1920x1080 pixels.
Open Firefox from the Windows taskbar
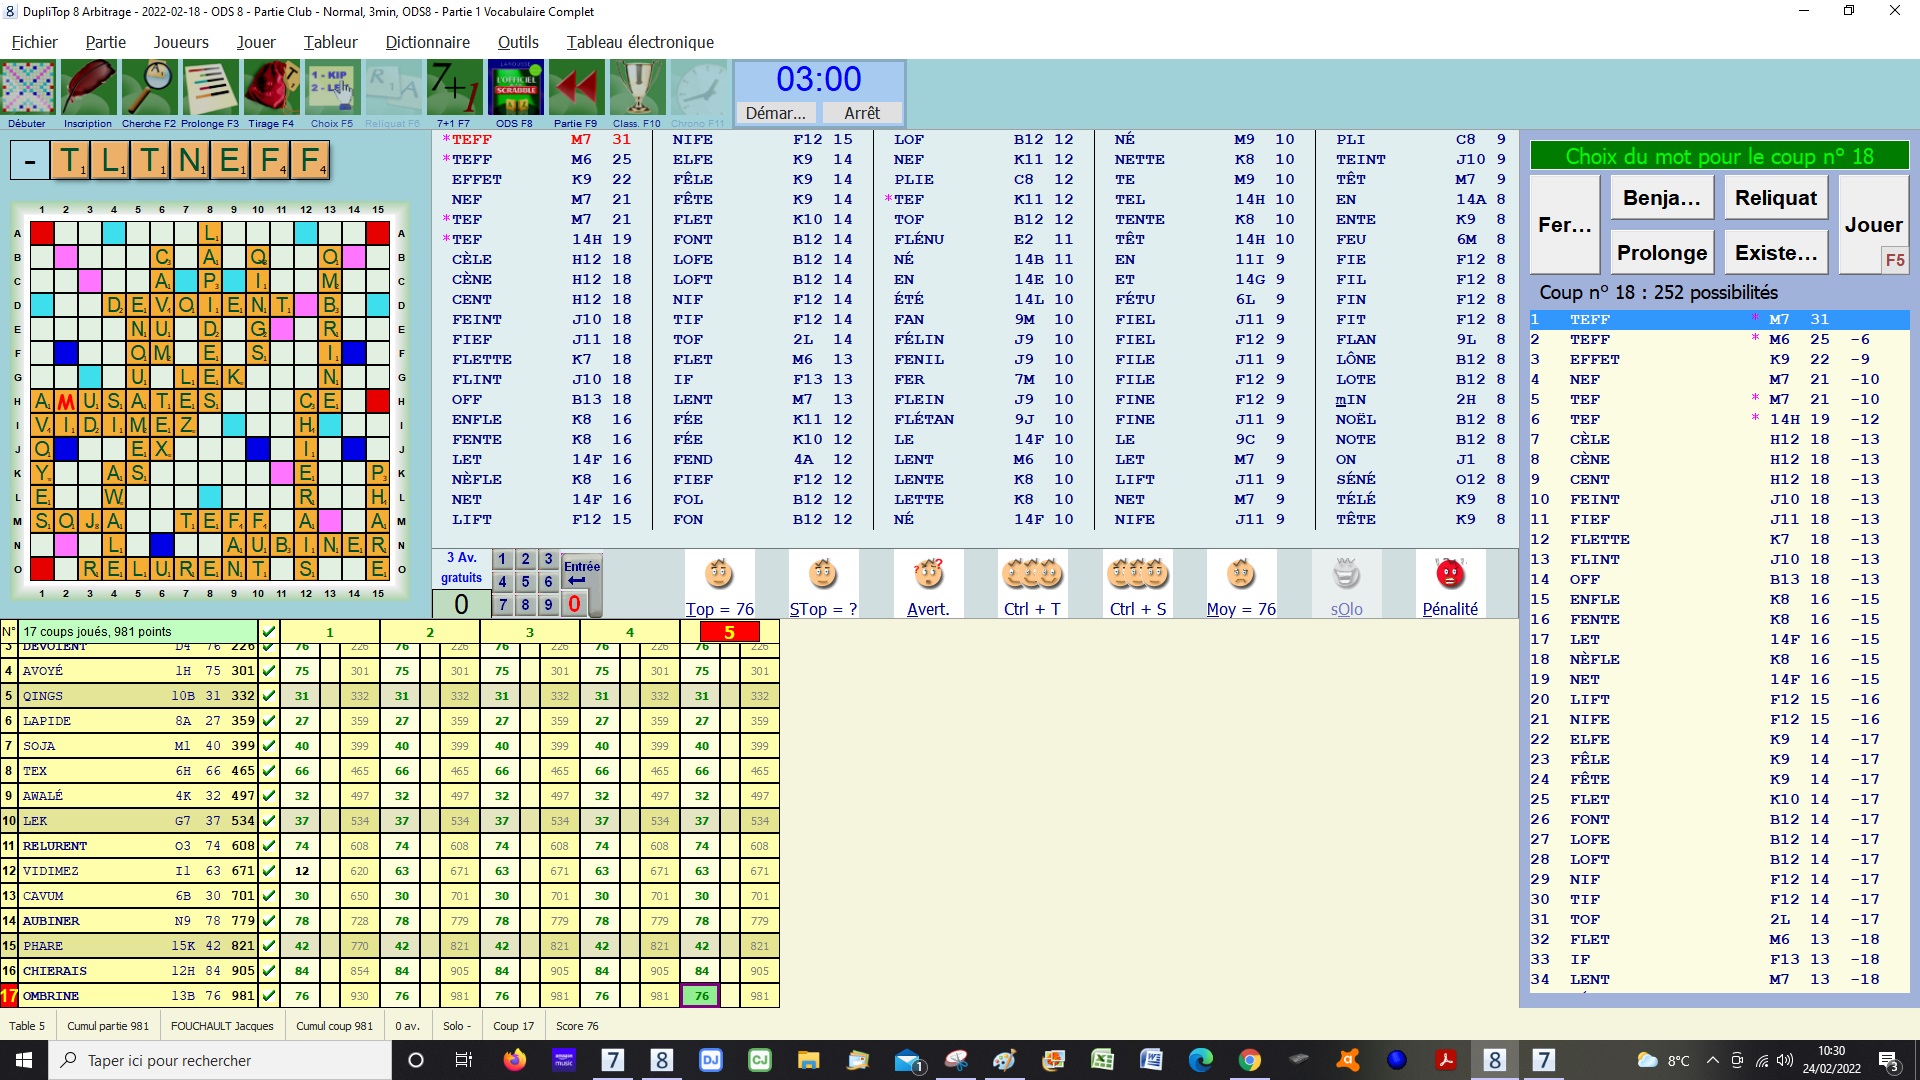tap(514, 1060)
